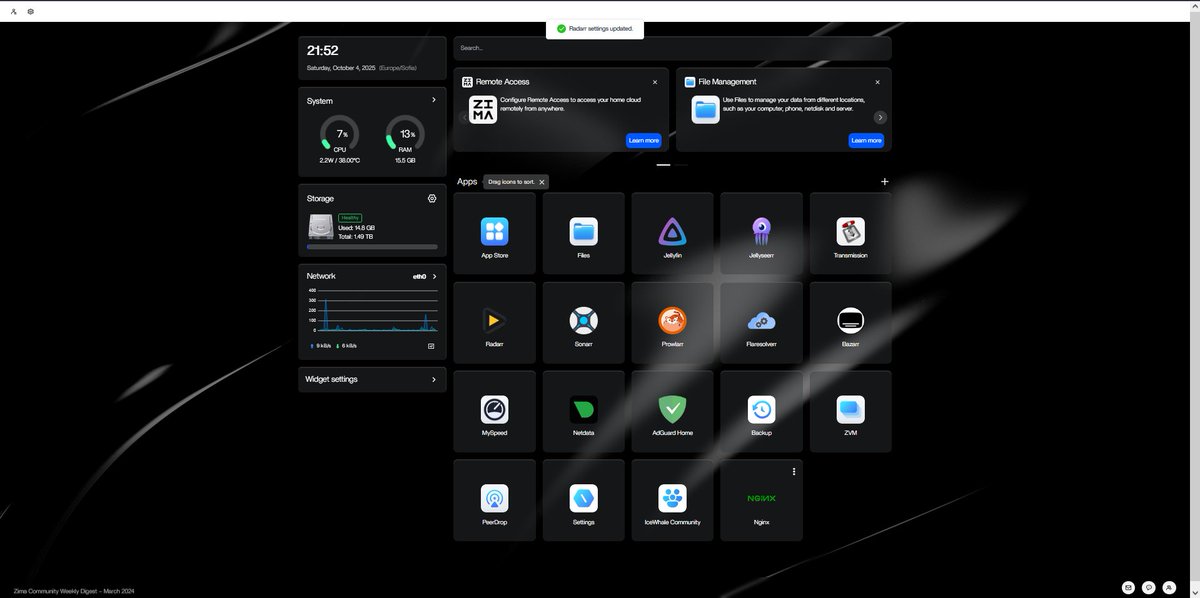Image resolution: width=1200 pixels, height=598 pixels.
Task: Click the Radarr settings updated notification
Action: coord(595,29)
